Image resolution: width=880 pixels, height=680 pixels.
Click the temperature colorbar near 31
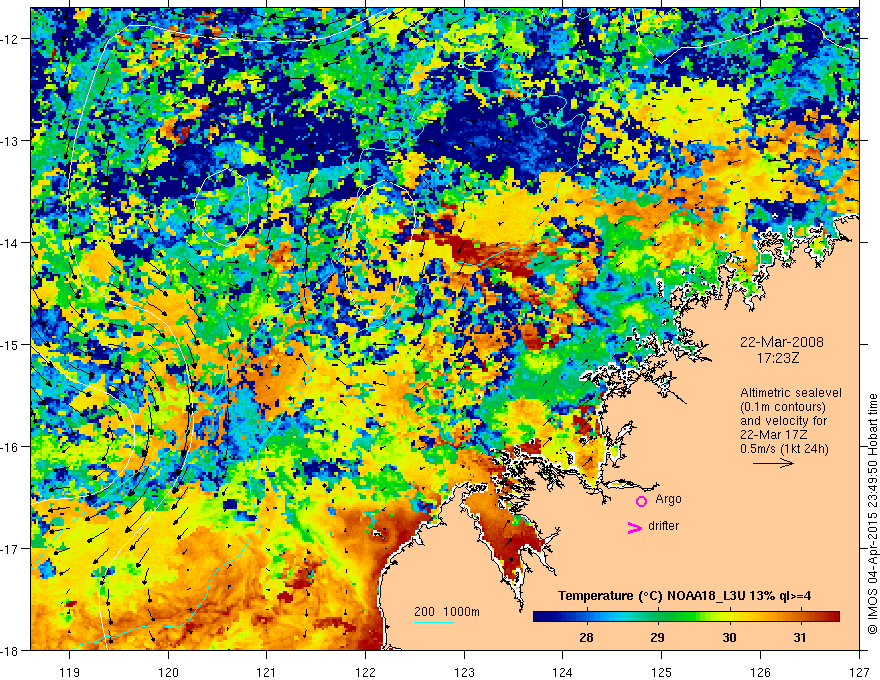click(801, 617)
